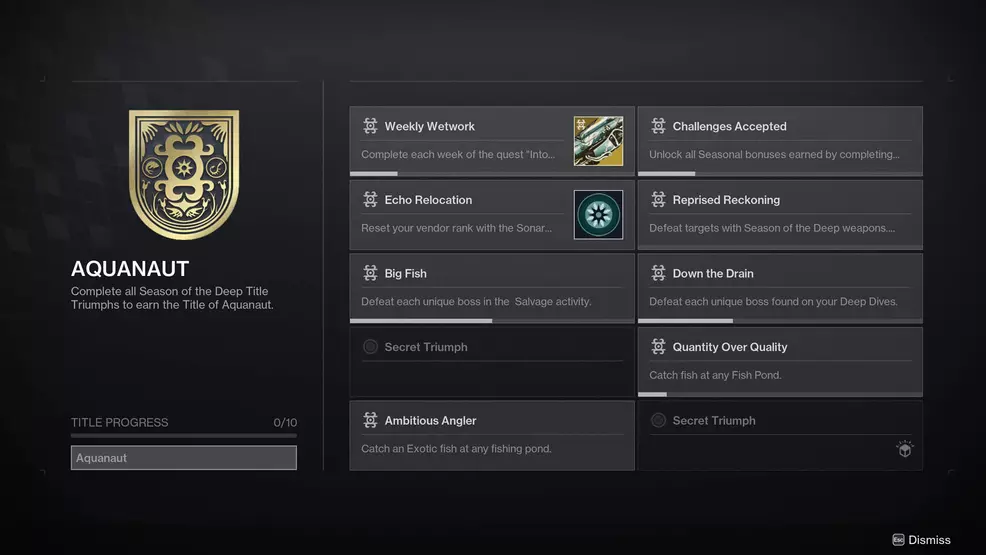The image size is (986, 555).
Task: Click the Echo Relocation triumph icon
Action: [x=370, y=200]
